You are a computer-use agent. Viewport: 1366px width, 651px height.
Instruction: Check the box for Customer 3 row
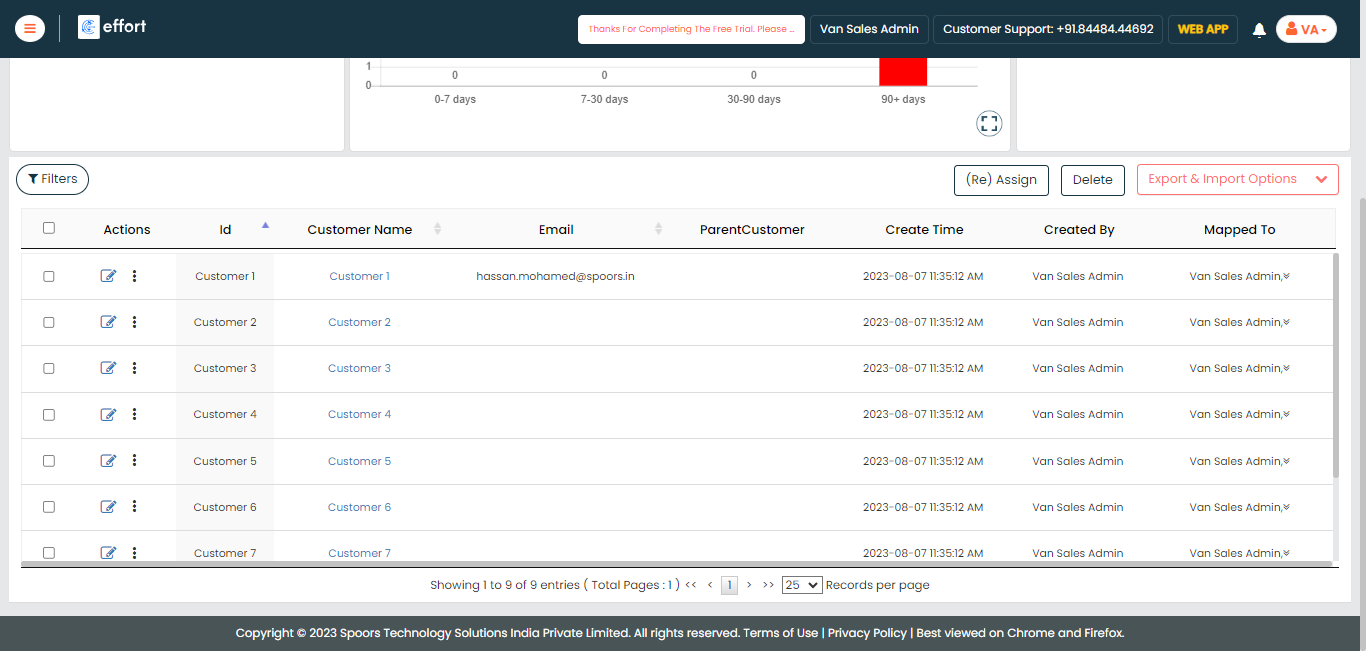point(49,368)
